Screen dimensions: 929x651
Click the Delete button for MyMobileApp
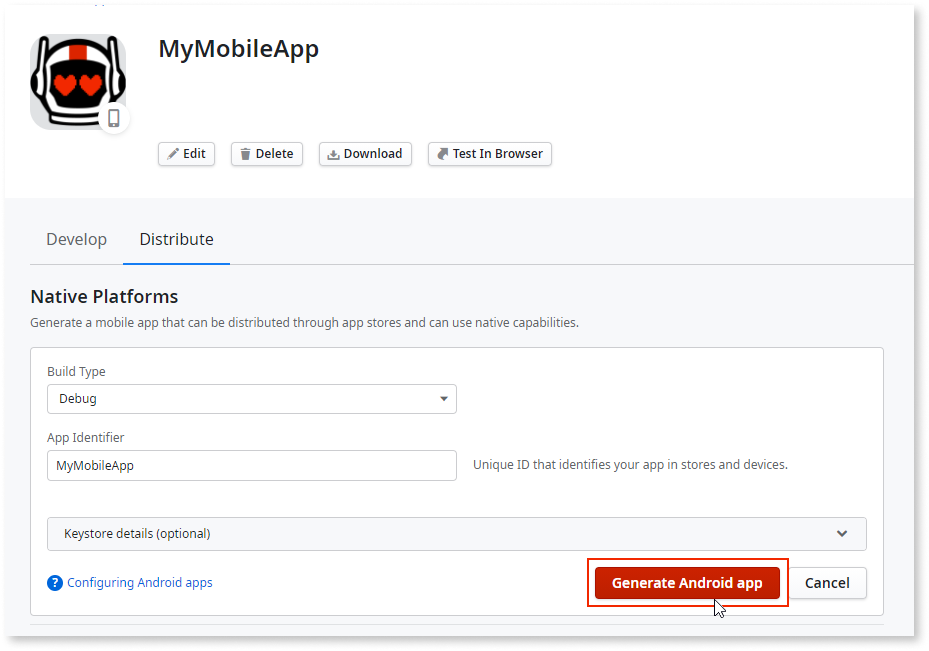266,153
